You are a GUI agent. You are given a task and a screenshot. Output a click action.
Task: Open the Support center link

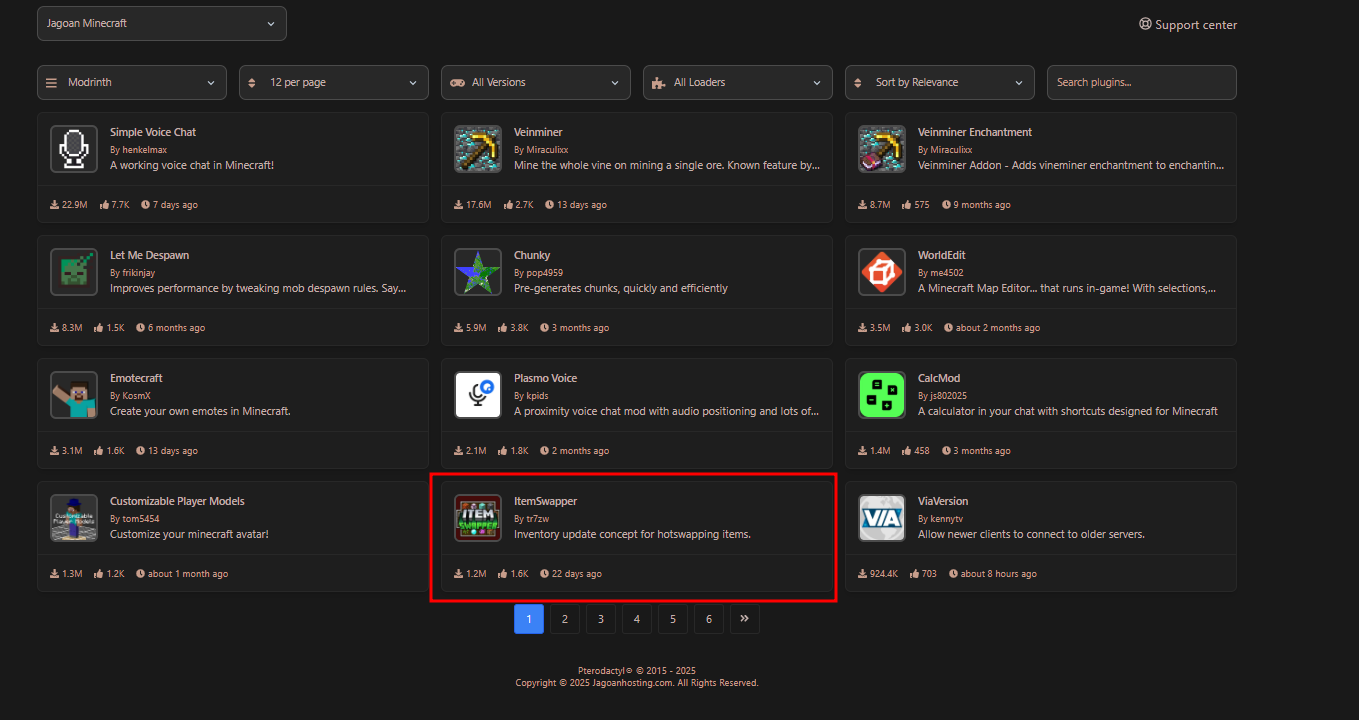[1188, 25]
